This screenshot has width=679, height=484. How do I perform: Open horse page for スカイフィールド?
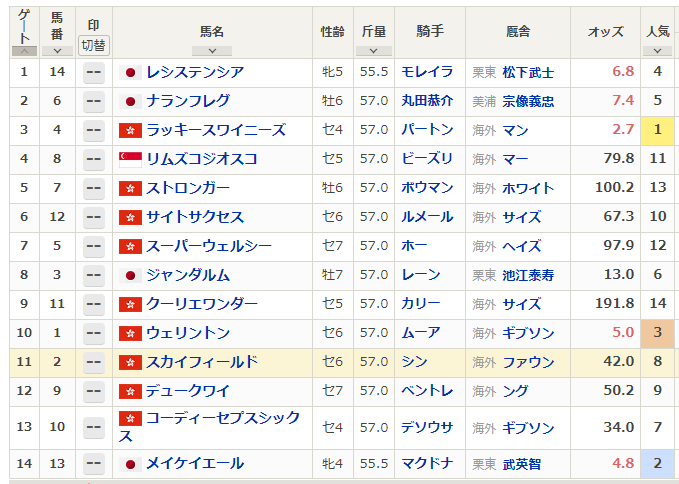pos(202,362)
